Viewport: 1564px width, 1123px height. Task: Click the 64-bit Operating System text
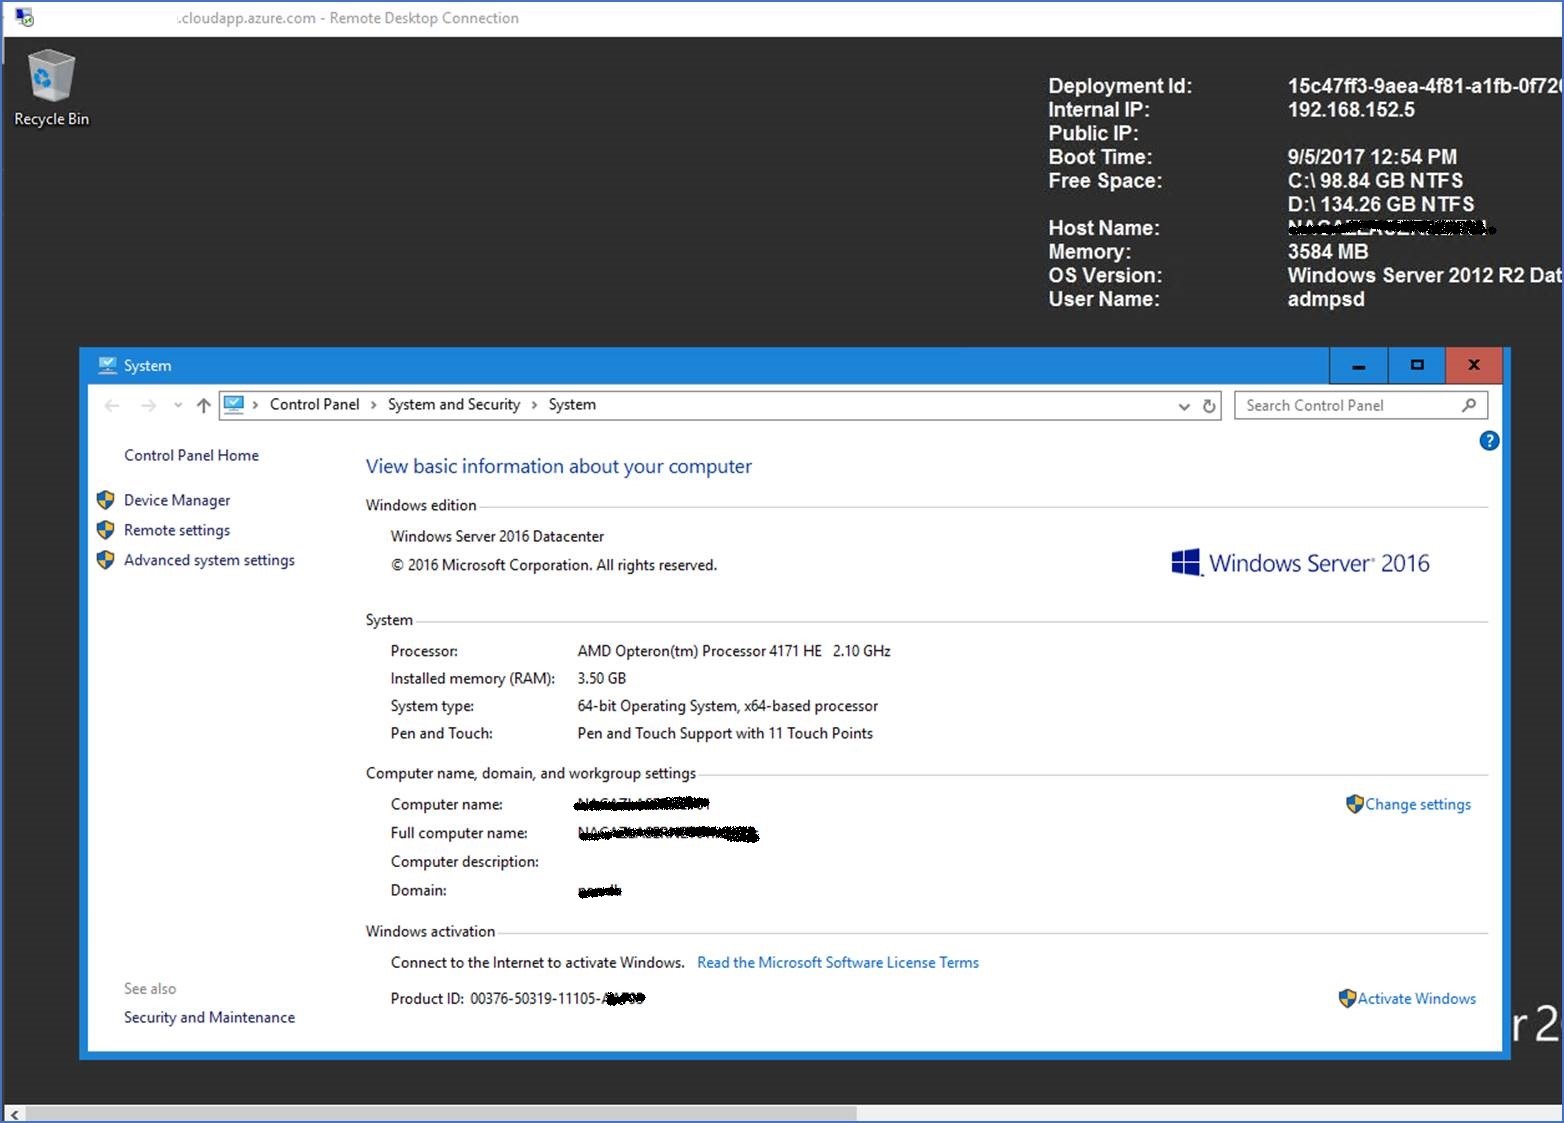(x=727, y=706)
